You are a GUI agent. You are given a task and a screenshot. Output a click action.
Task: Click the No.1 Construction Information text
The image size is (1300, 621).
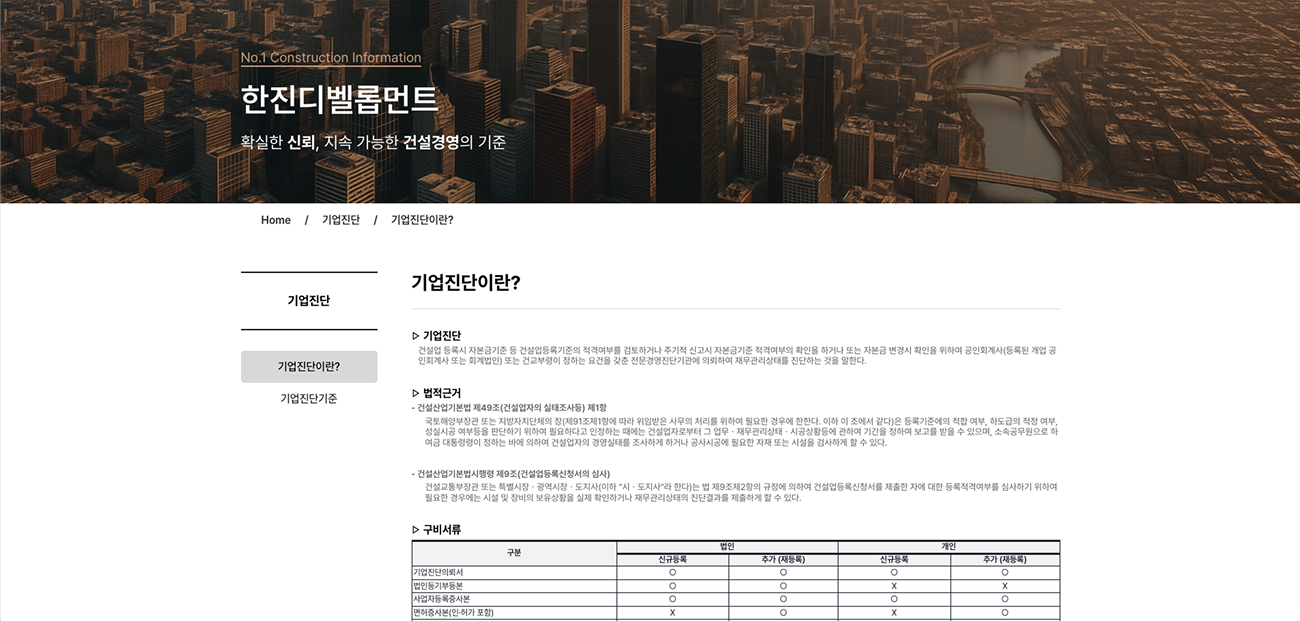click(x=331, y=58)
